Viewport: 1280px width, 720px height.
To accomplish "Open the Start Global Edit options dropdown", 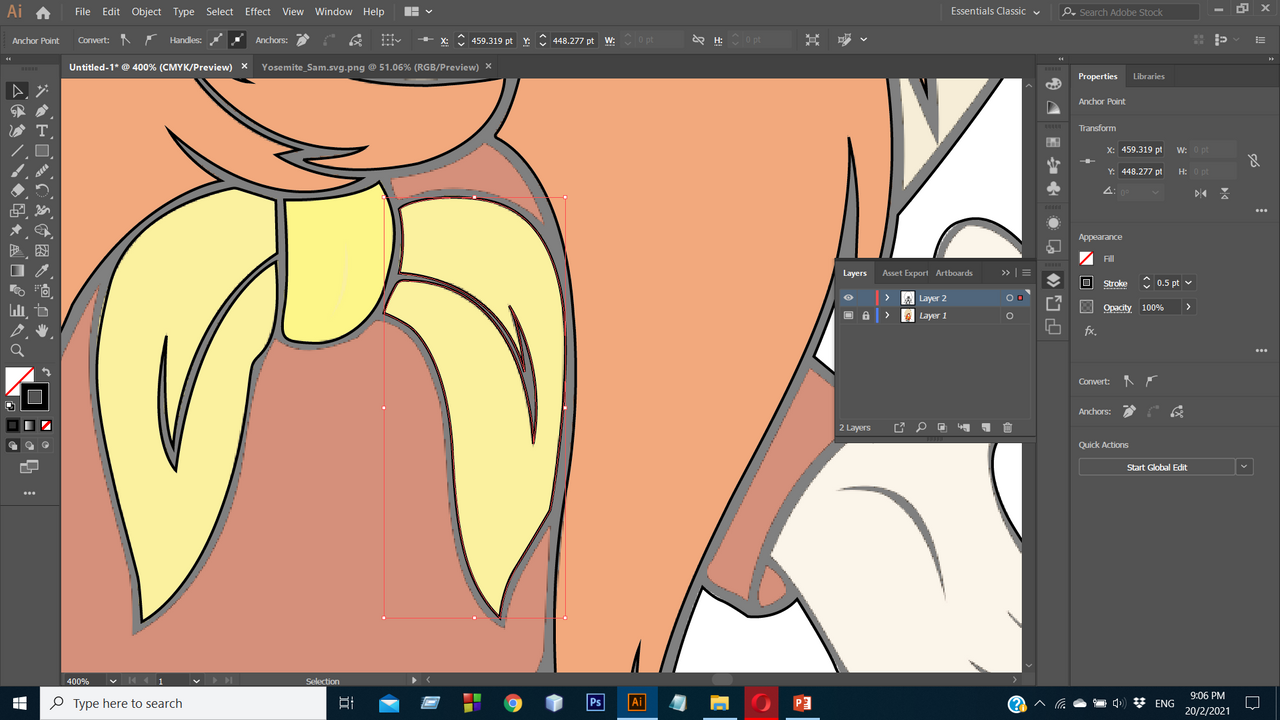I will tap(1245, 467).
